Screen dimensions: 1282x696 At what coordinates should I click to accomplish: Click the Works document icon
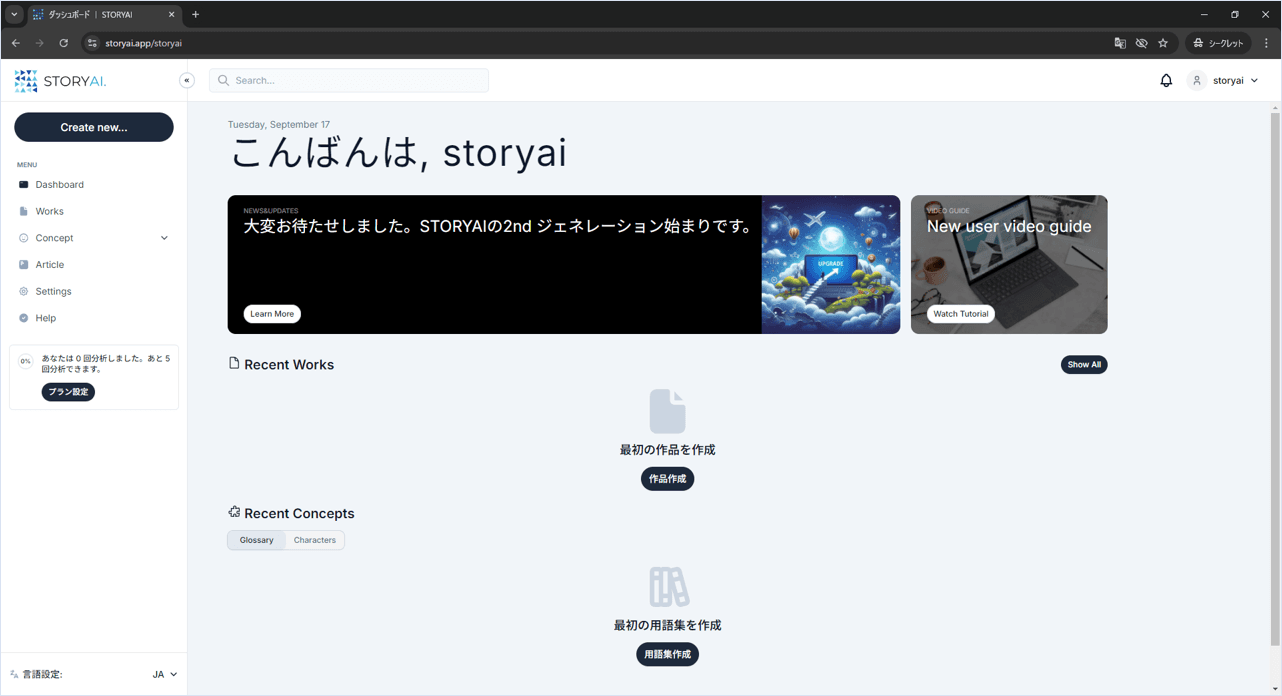[x=24, y=211]
